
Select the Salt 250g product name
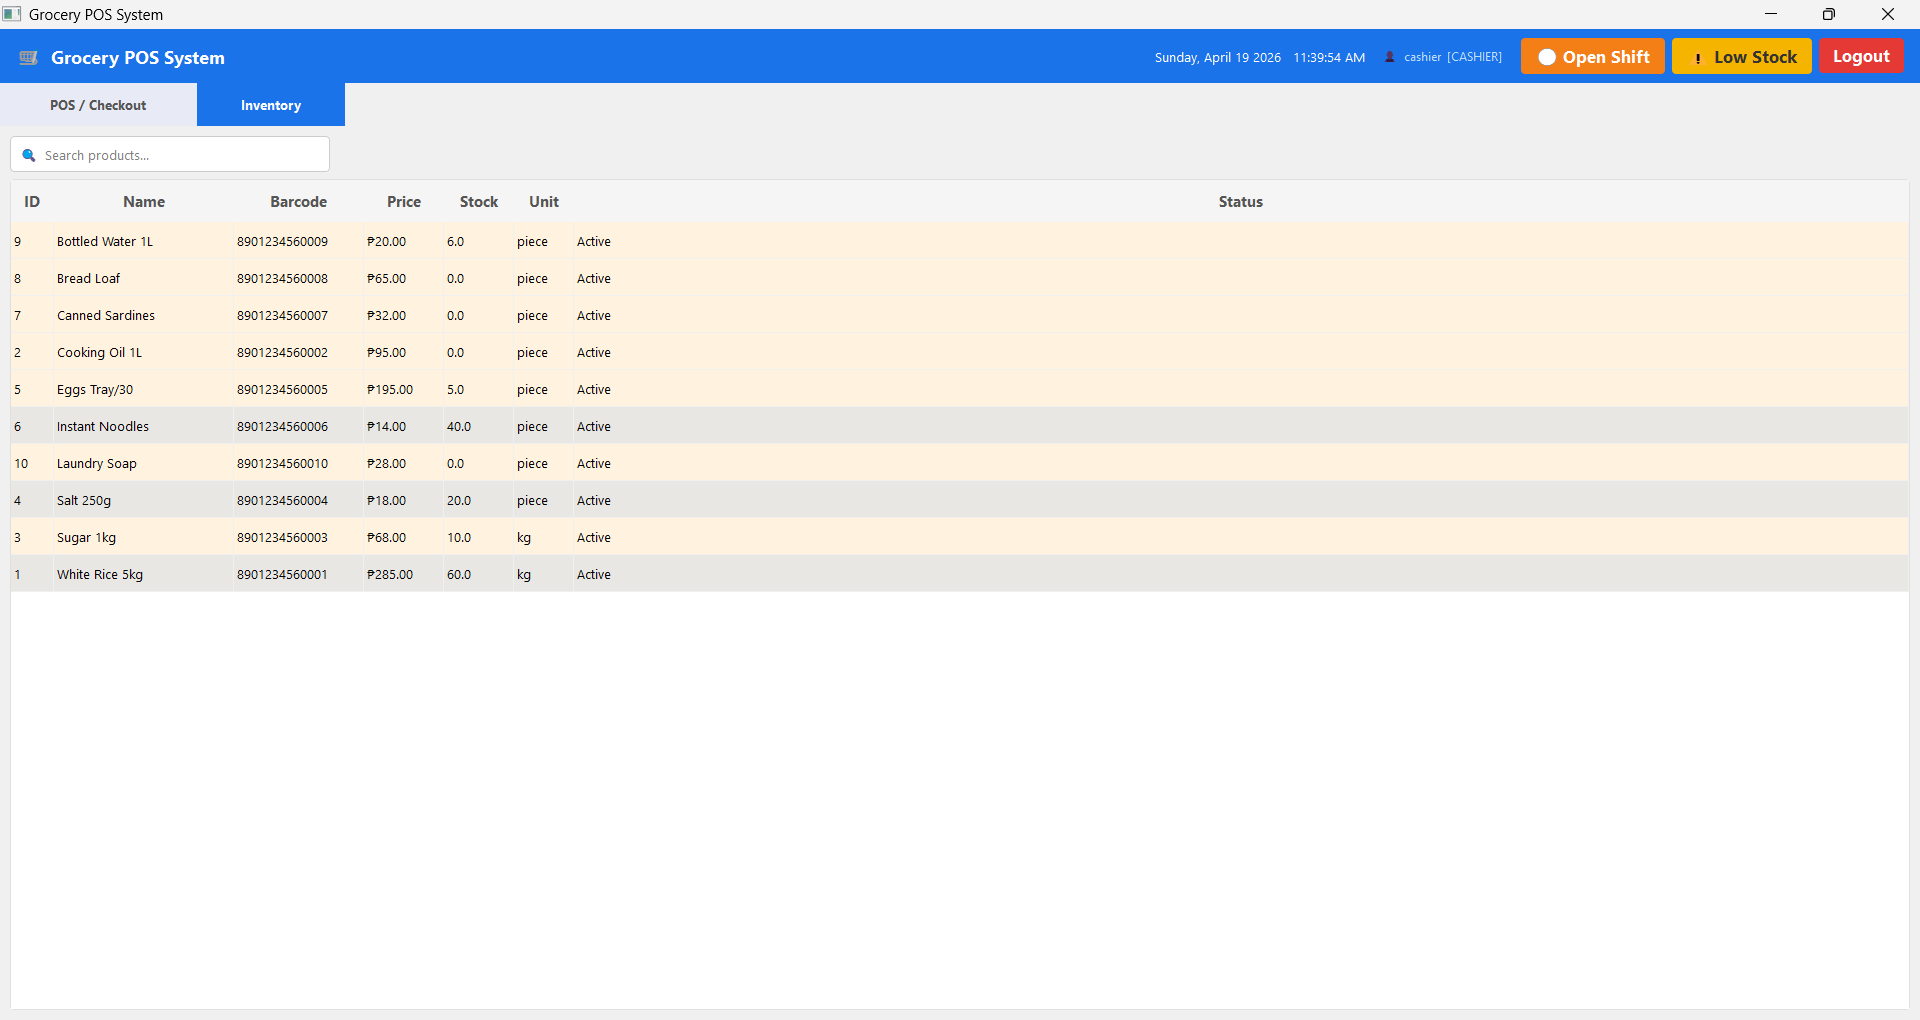pyautogui.click(x=84, y=501)
